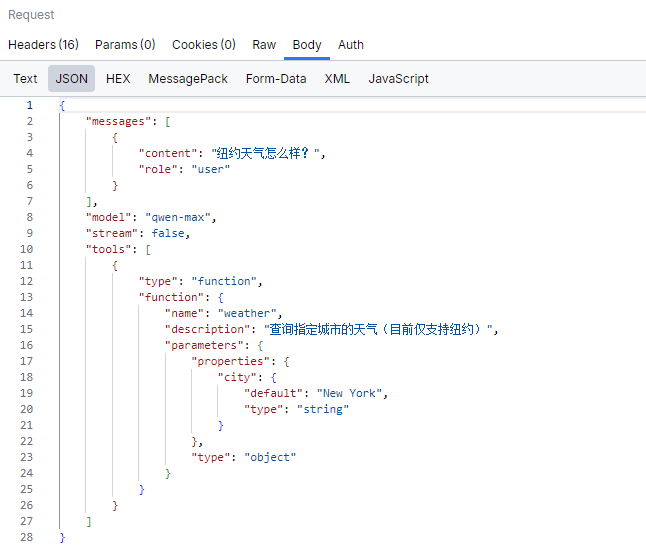Click the false value for stream
The width and height of the screenshot is (646, 553).
coord(168,233)
